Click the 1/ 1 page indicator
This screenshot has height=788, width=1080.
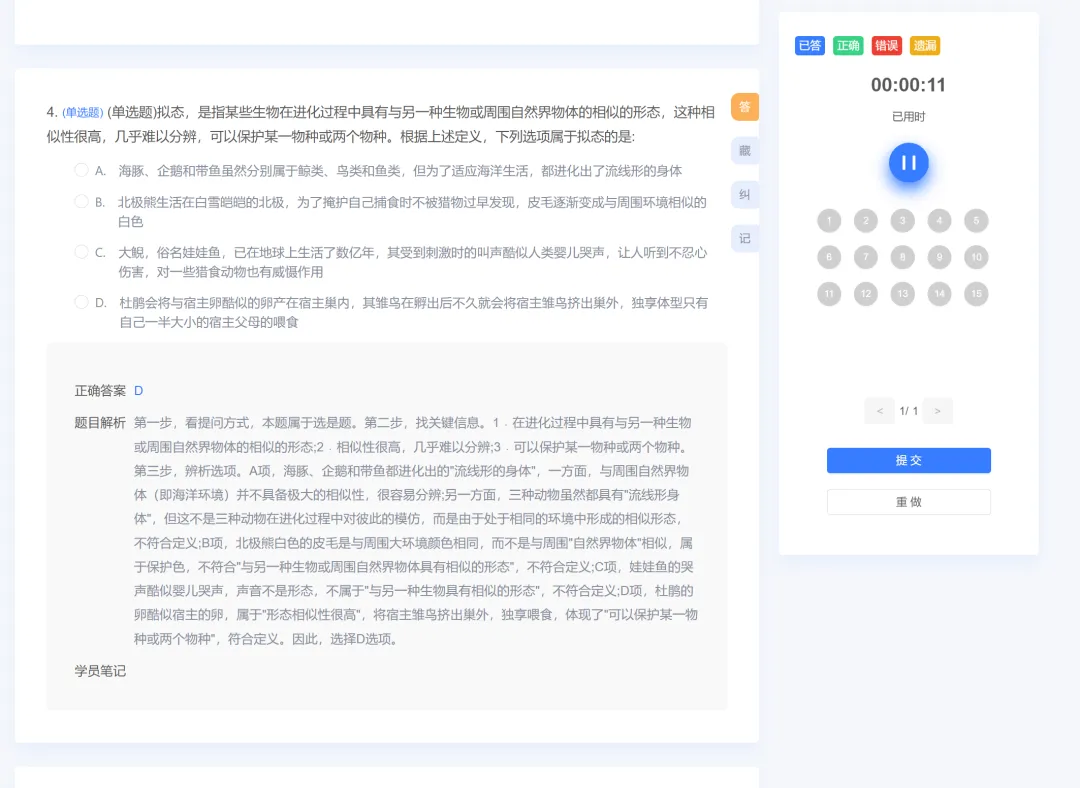pyautogui.click(x=908, y=411)
